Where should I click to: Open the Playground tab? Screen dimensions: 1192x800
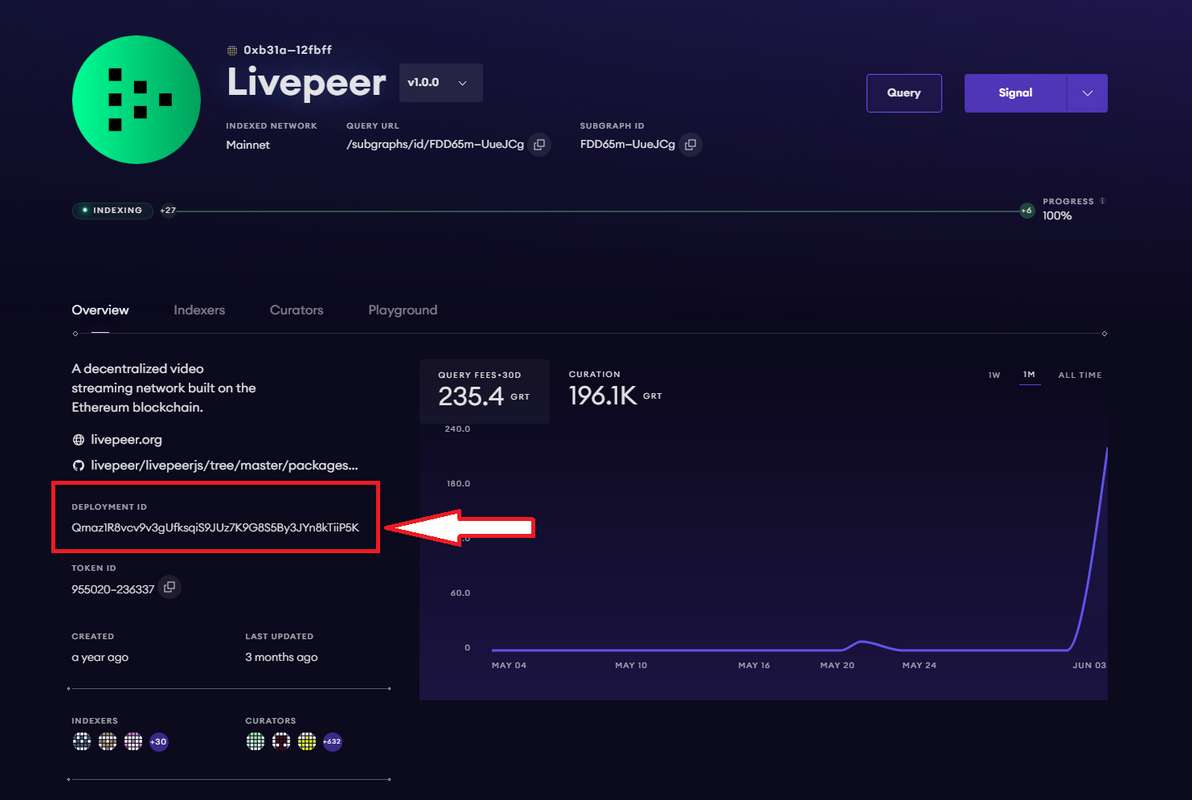403,310
